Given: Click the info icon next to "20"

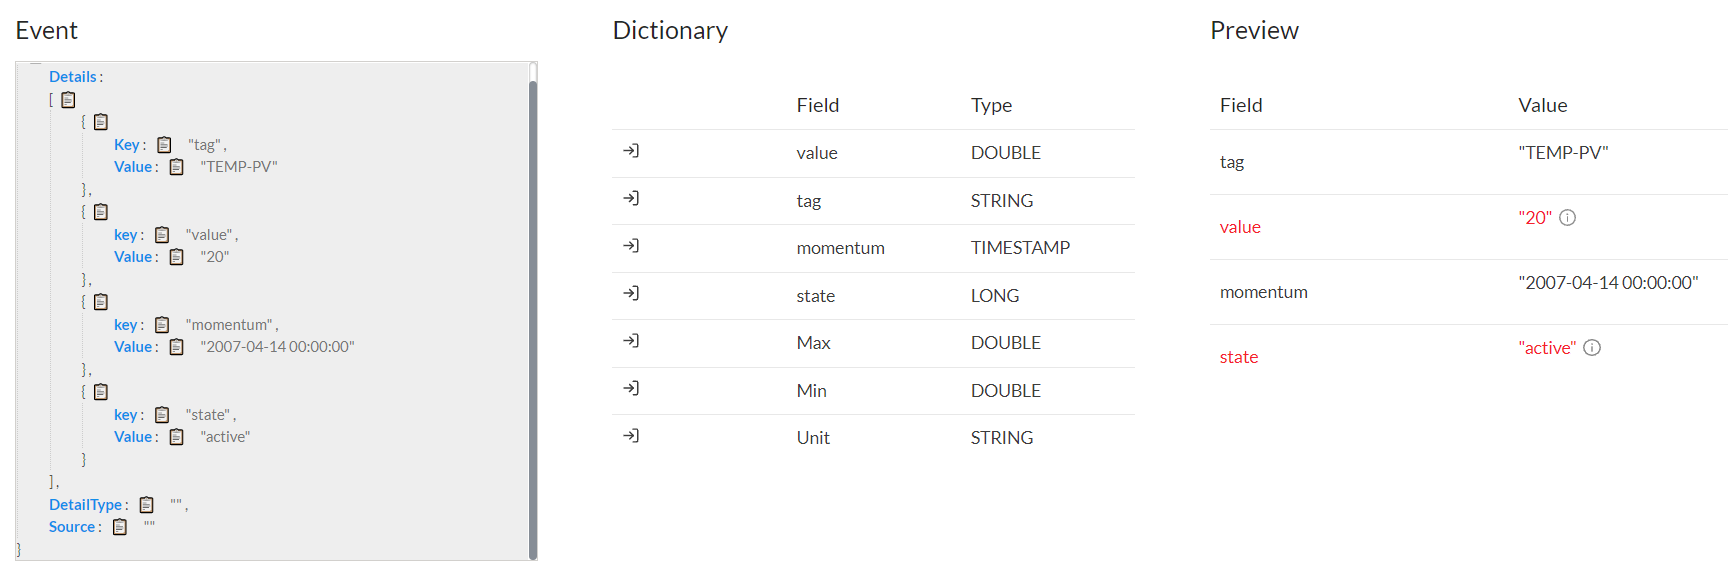Looking at the screenshot, I should coord(1568,218).
